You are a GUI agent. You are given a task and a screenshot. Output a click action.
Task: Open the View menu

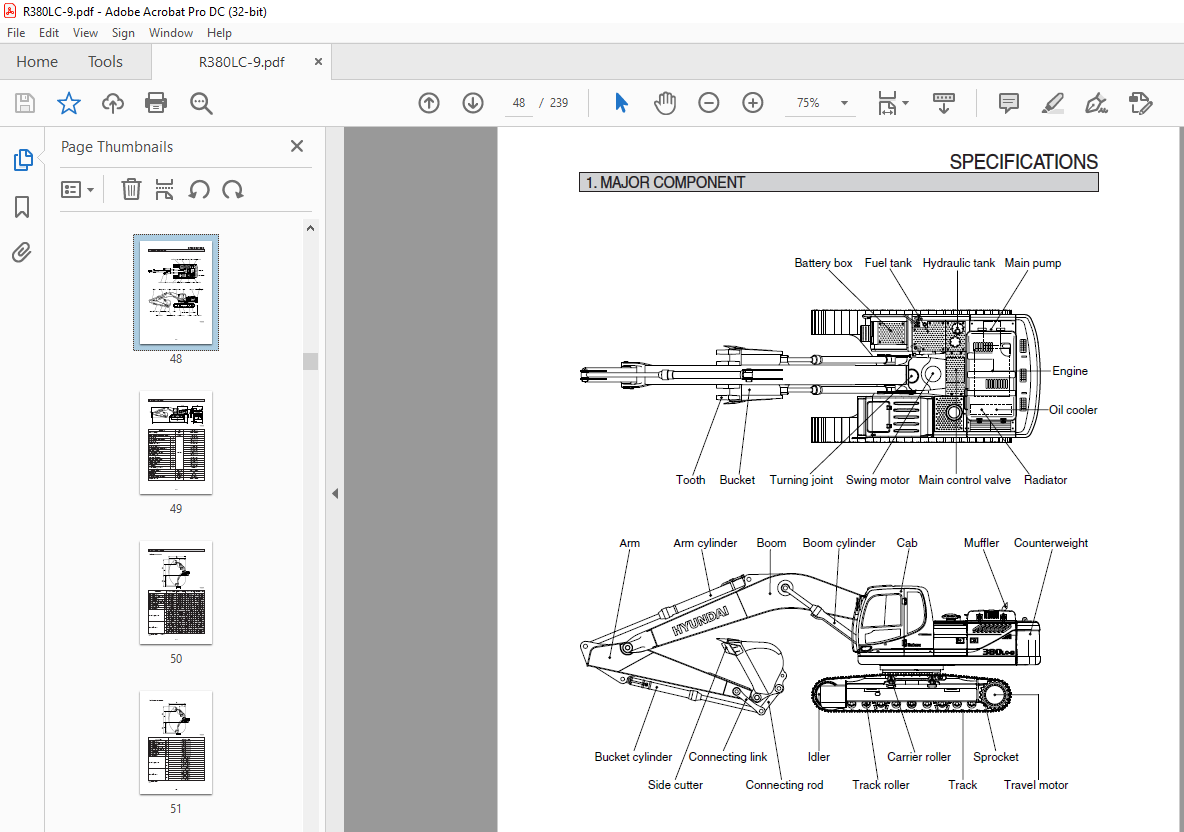85,32
